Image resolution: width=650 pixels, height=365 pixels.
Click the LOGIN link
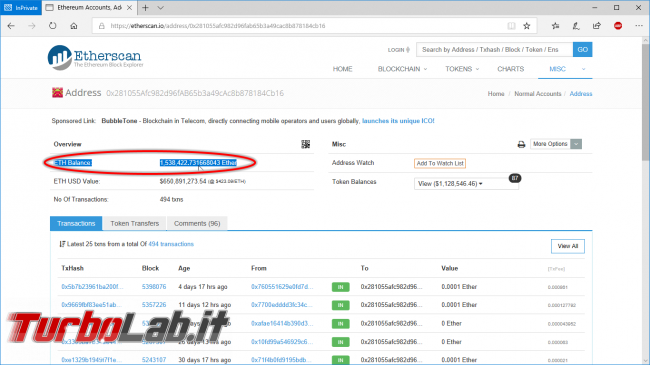398,50
